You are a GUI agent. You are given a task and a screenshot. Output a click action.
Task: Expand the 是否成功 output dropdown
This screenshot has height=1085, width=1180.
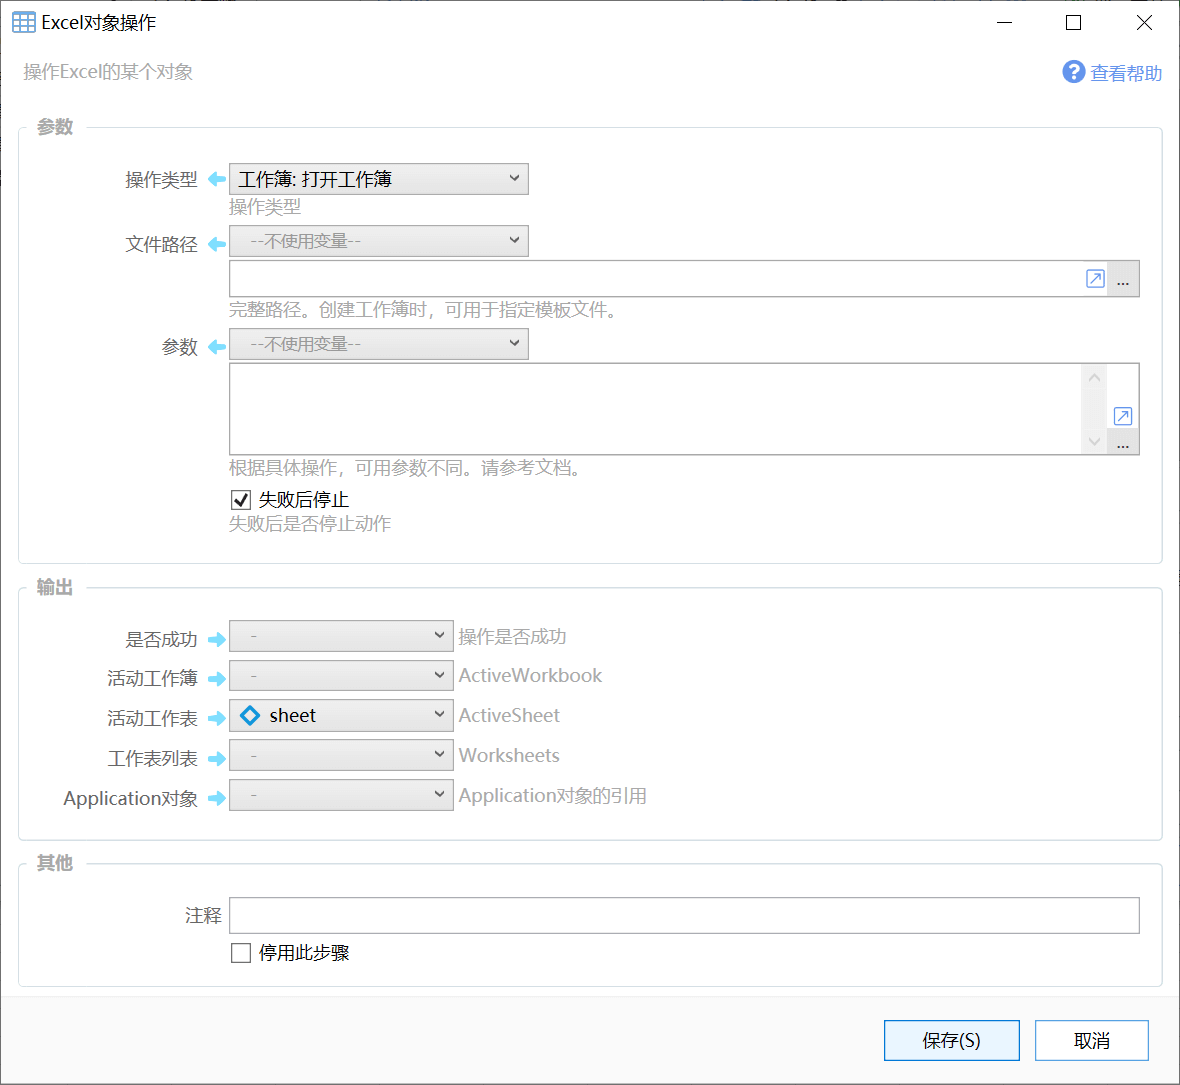click(341, 636)
